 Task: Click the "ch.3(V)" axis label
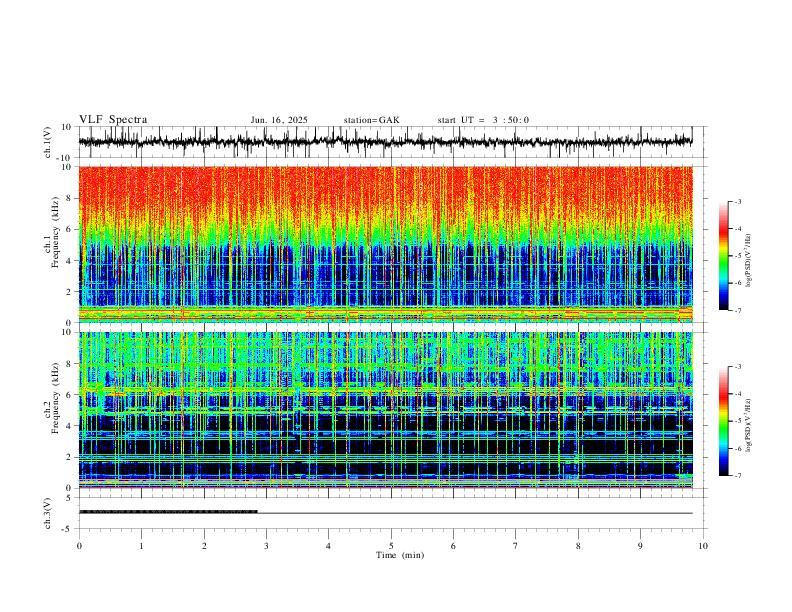point(48,514)
